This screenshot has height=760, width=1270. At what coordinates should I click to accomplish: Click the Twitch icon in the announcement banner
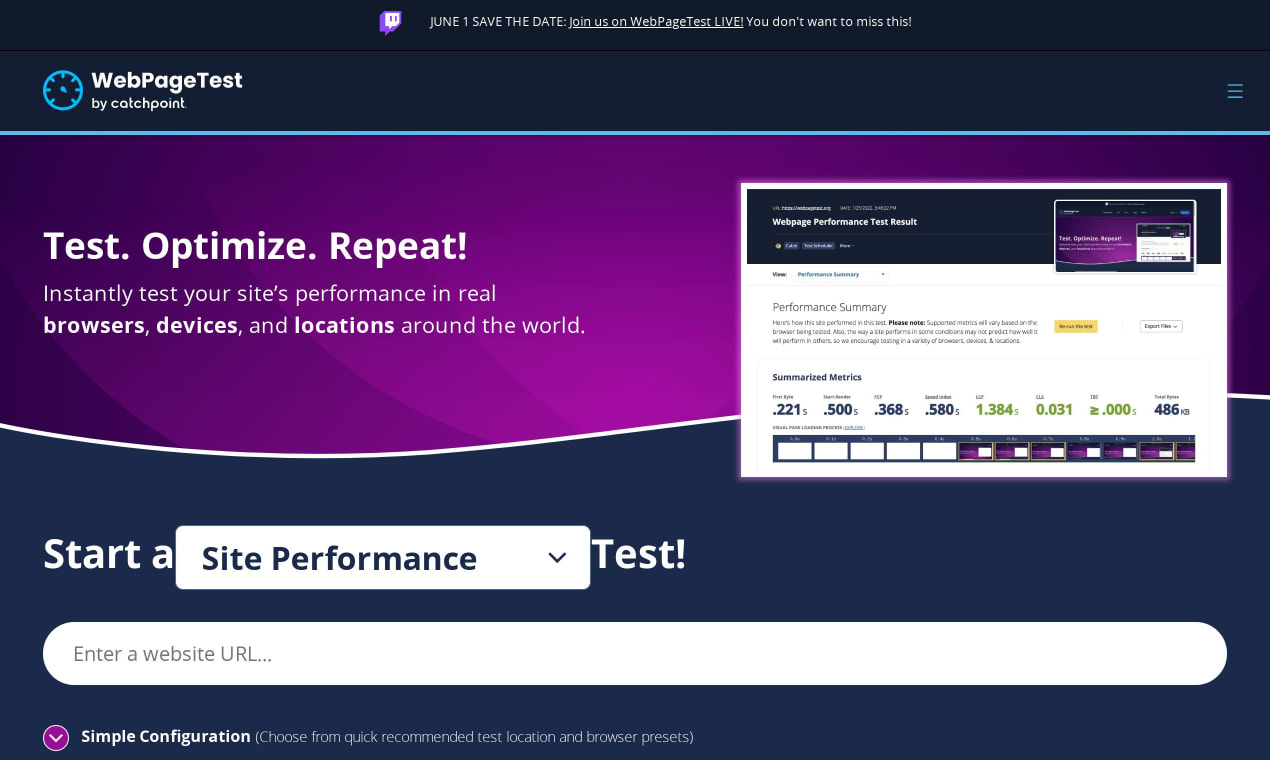point(390,22)
